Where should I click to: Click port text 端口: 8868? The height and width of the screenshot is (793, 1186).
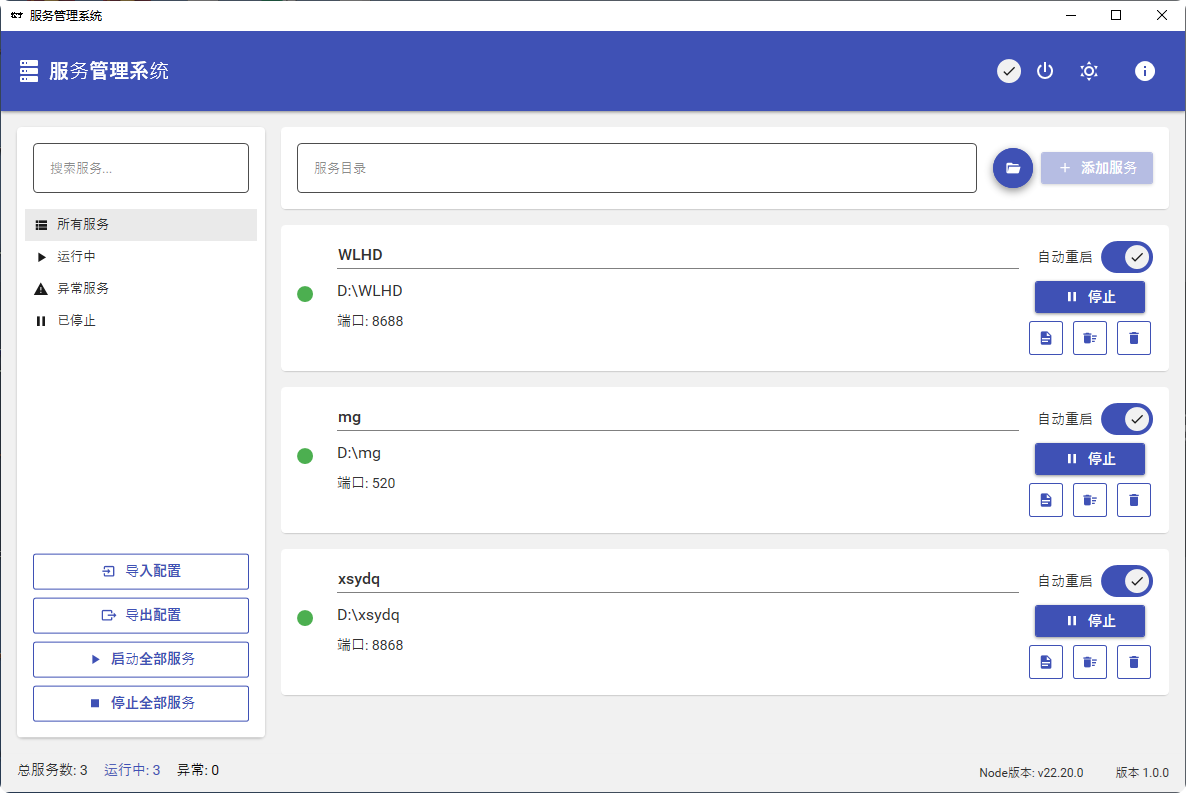tap(371, 645)
